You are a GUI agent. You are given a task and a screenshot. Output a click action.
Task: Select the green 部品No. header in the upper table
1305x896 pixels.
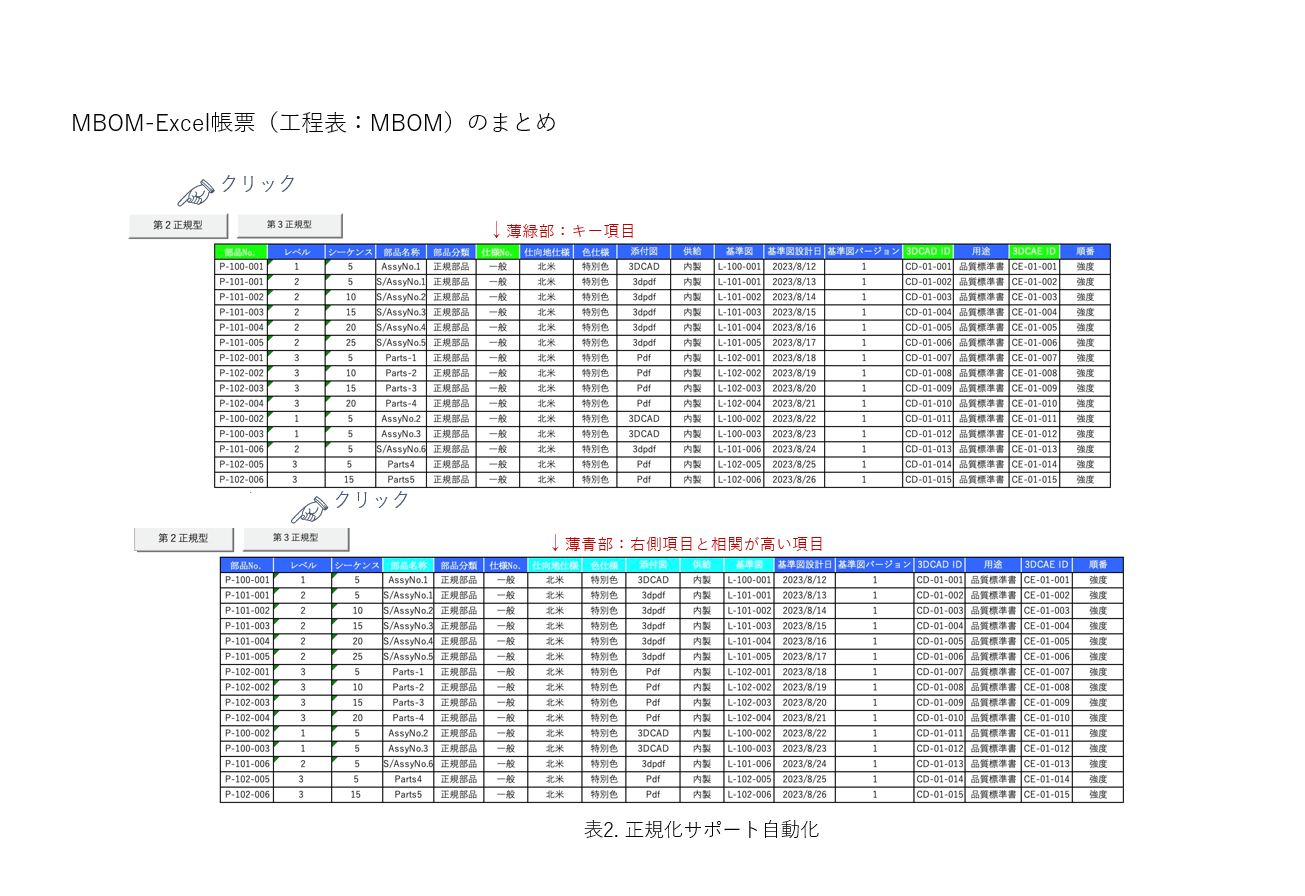pos(242,252)
